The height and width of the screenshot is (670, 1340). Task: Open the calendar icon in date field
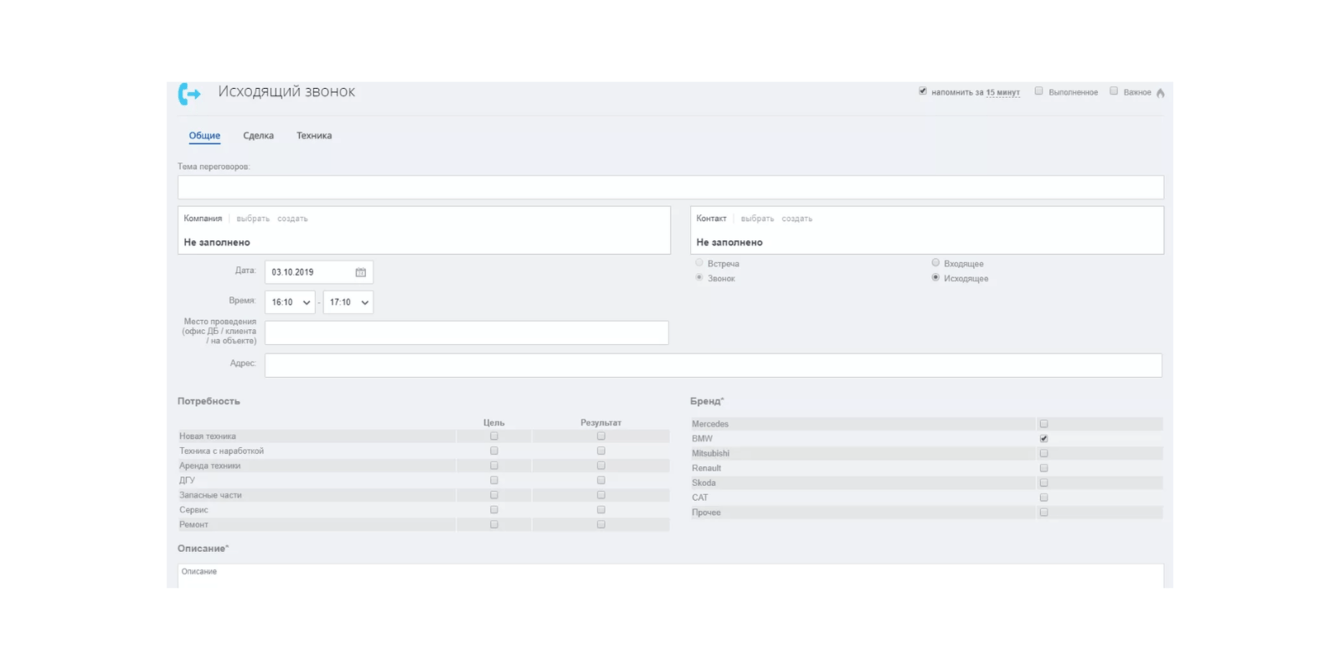point(361,272)
